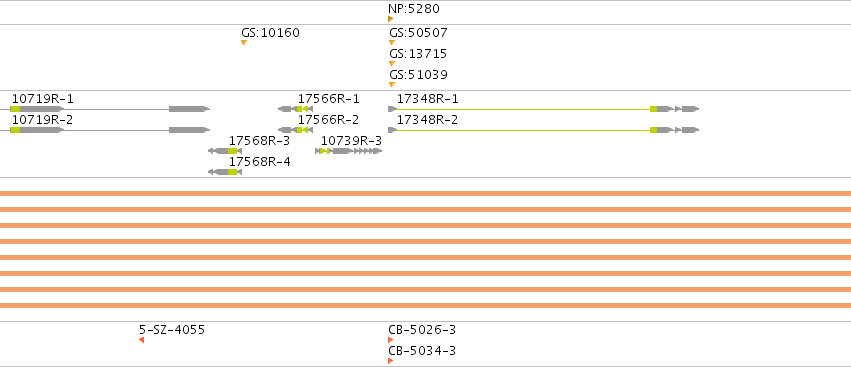
Task: Select the 17348R-1 transcript intron line
Action: pos(524,109)
